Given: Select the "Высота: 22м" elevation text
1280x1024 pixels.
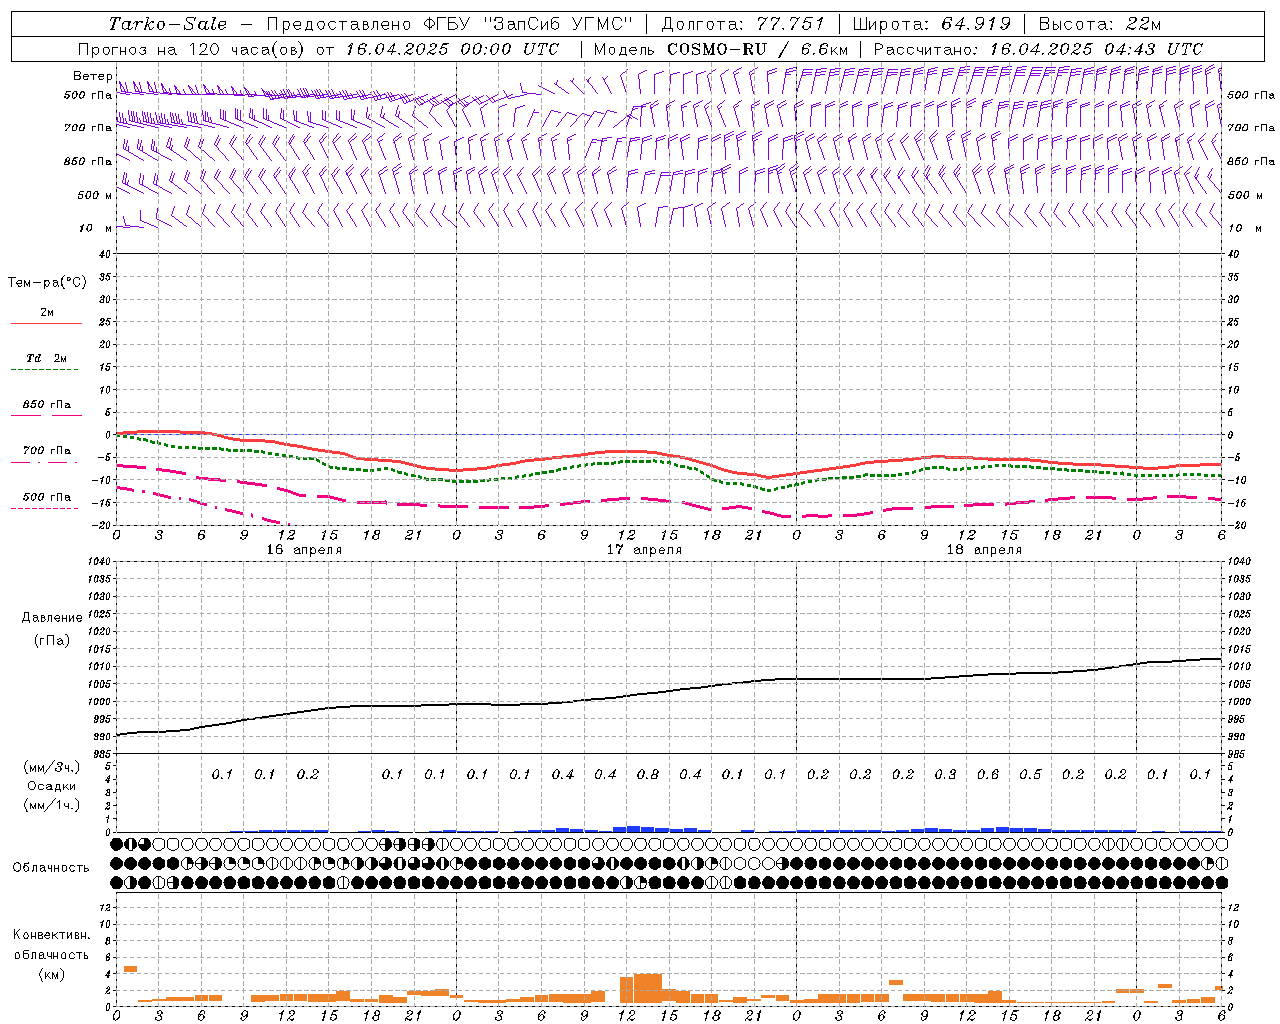Looking at the screenshot, I should 1100,24.
